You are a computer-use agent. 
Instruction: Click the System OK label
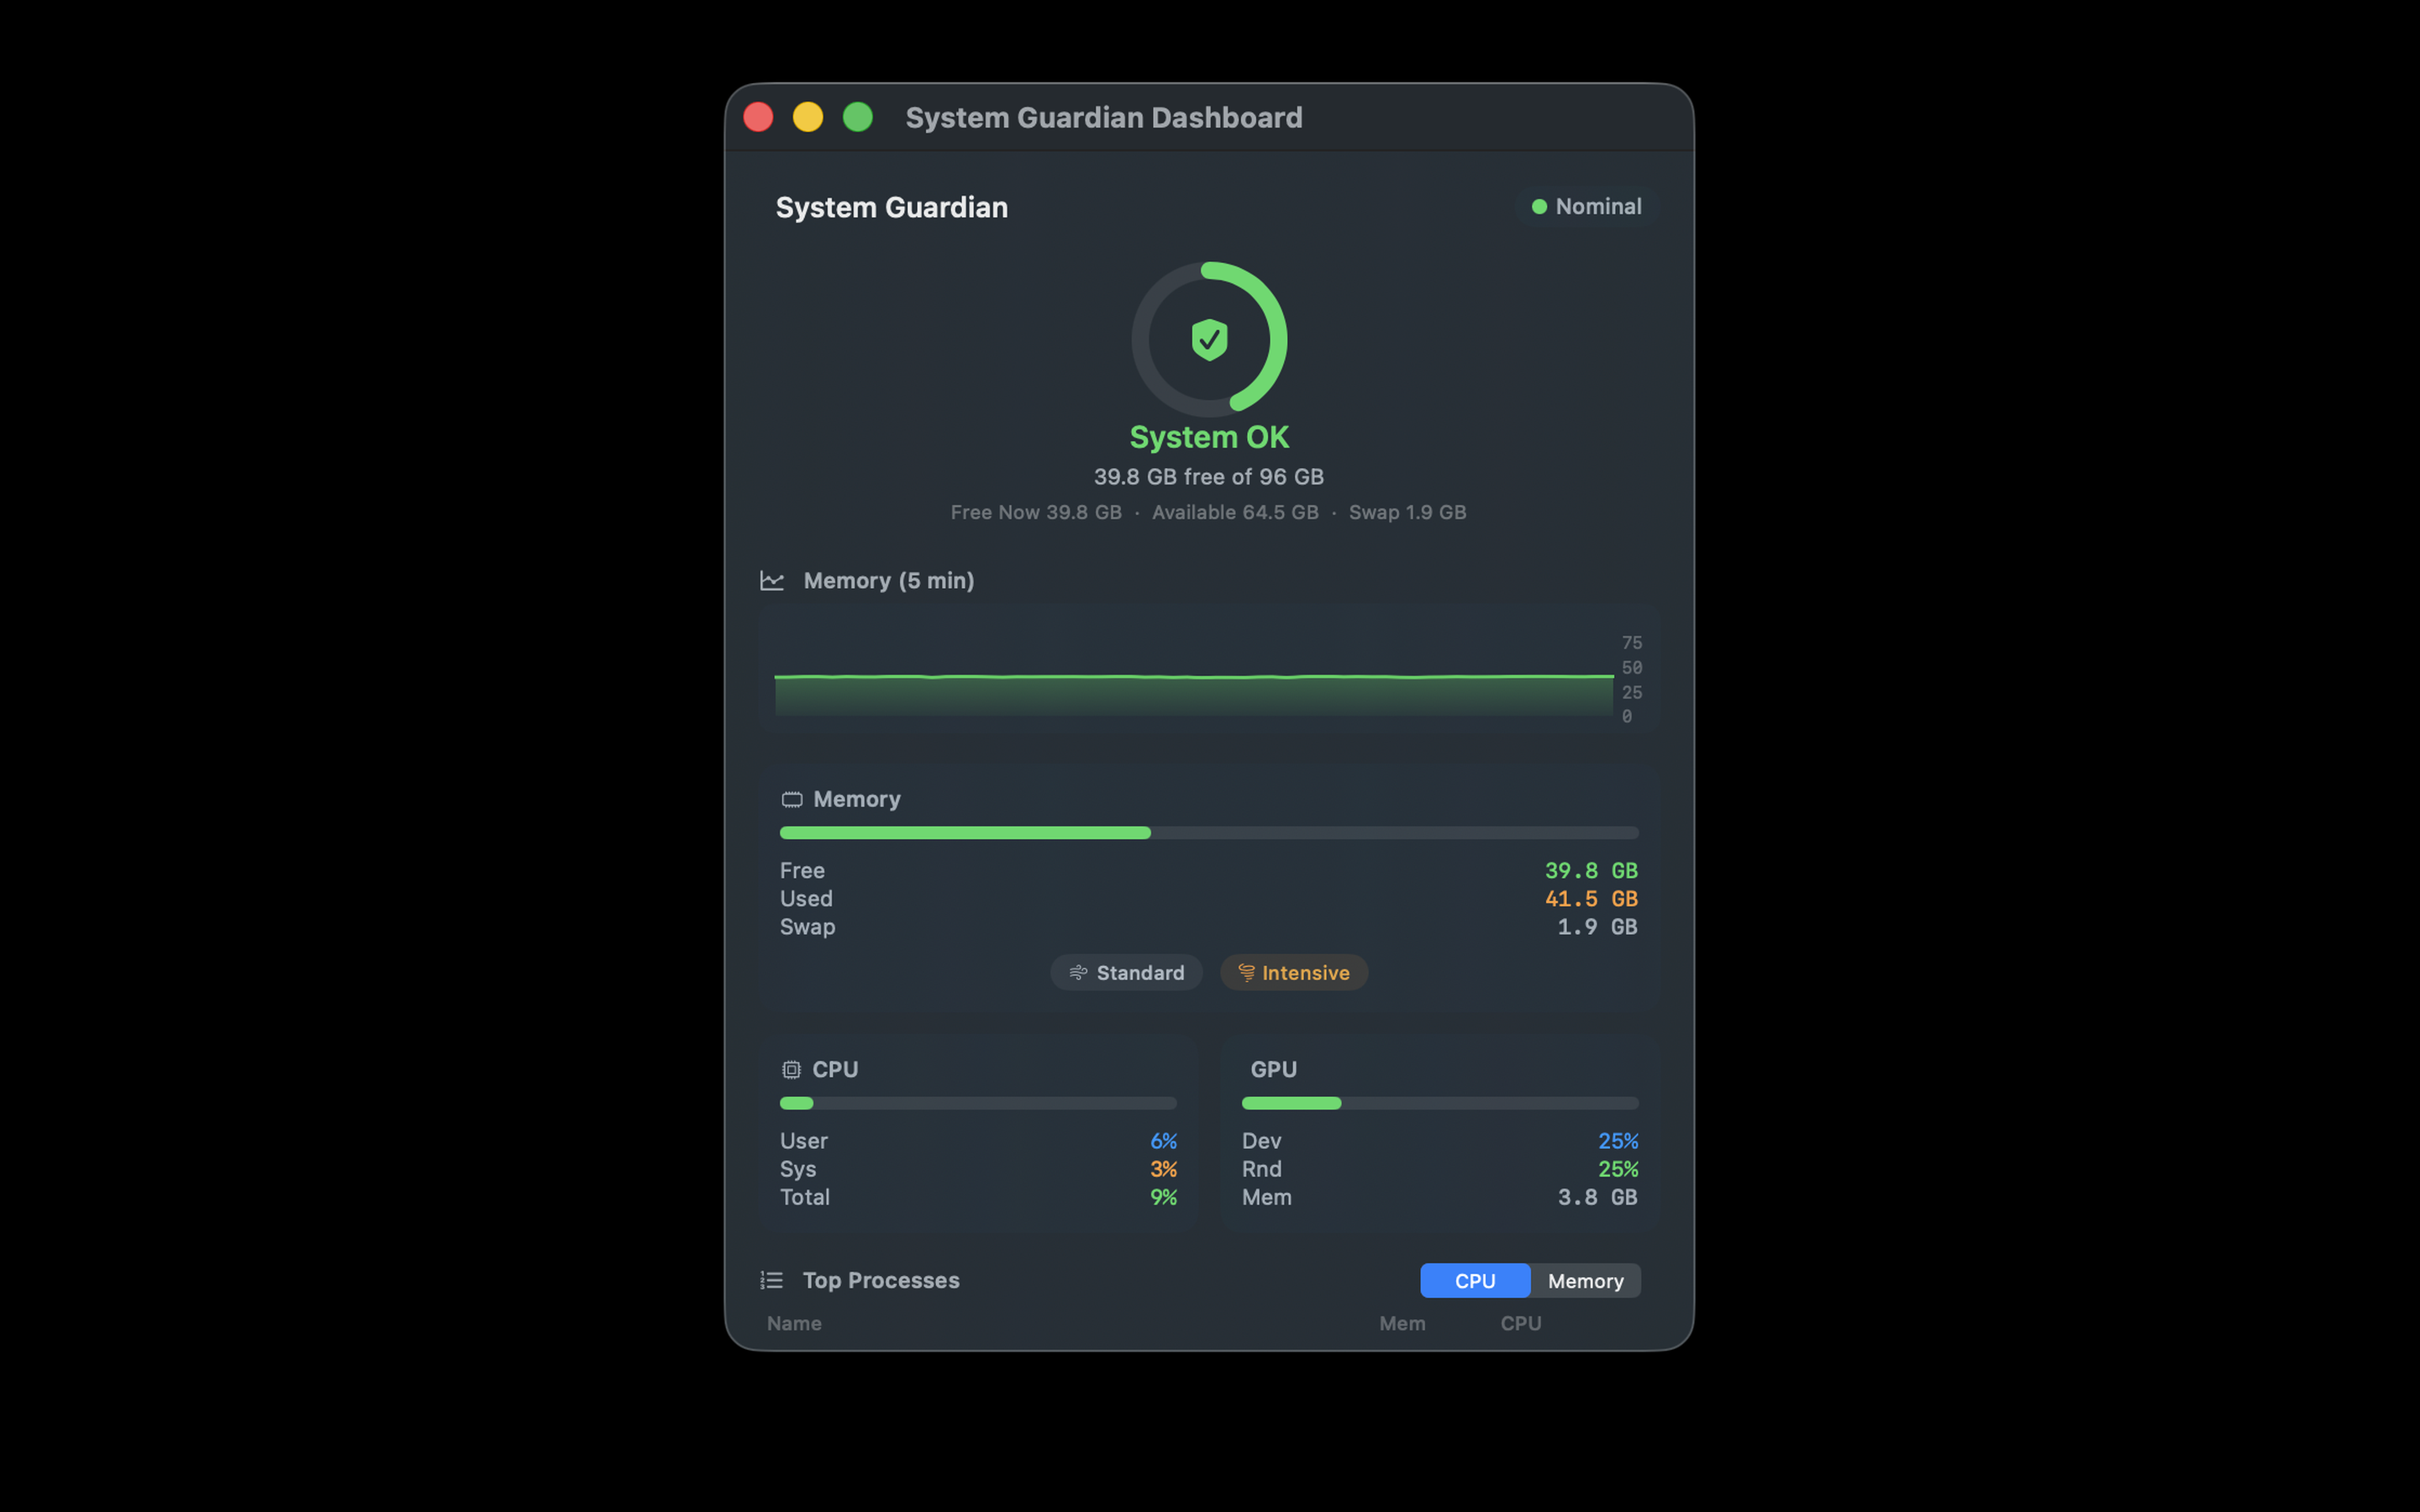(1209, 436)
